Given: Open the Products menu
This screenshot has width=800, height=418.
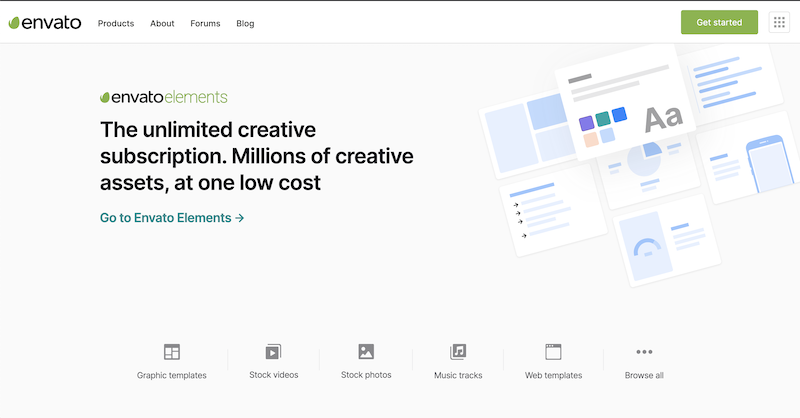Looking at the screenshot, I should point(116,23).
